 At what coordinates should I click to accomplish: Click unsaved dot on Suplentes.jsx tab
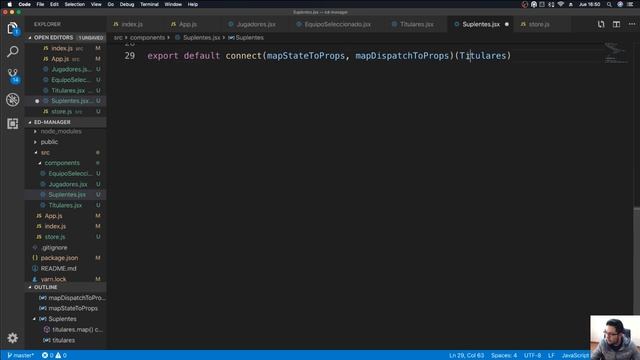tap(507, 24)
